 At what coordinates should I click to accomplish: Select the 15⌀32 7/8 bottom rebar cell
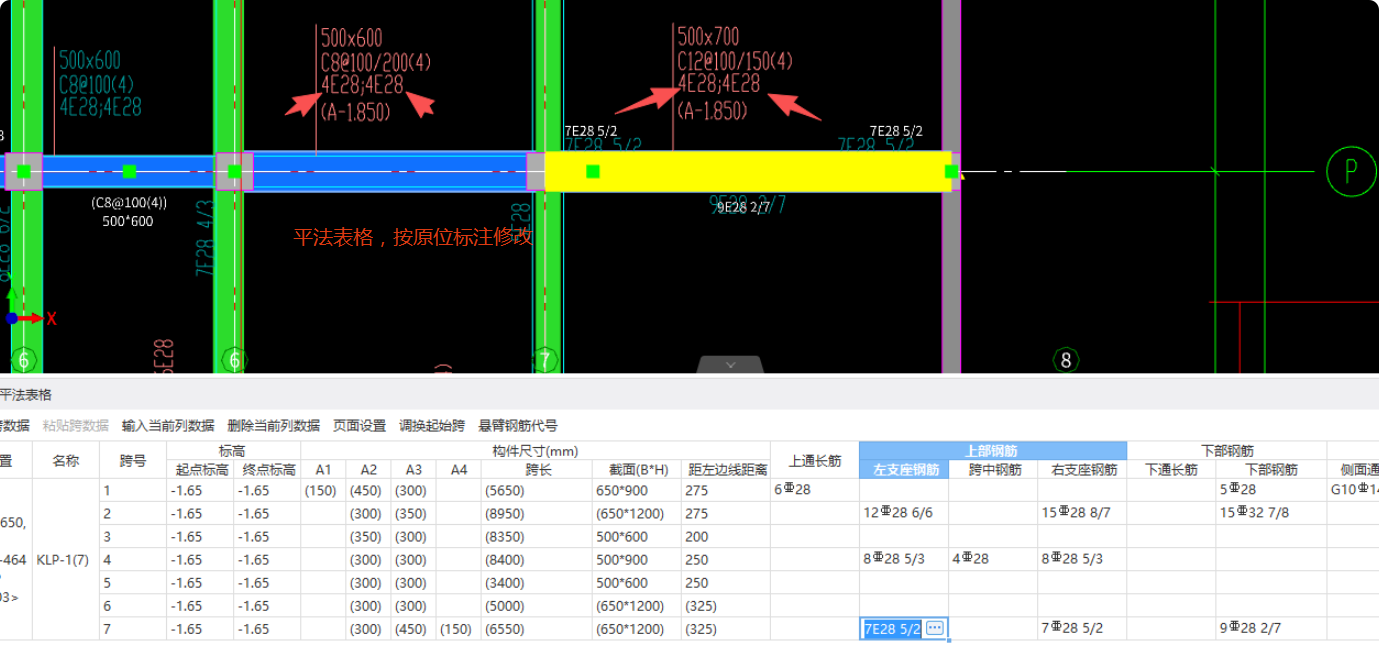click(x=1271, y=513)
